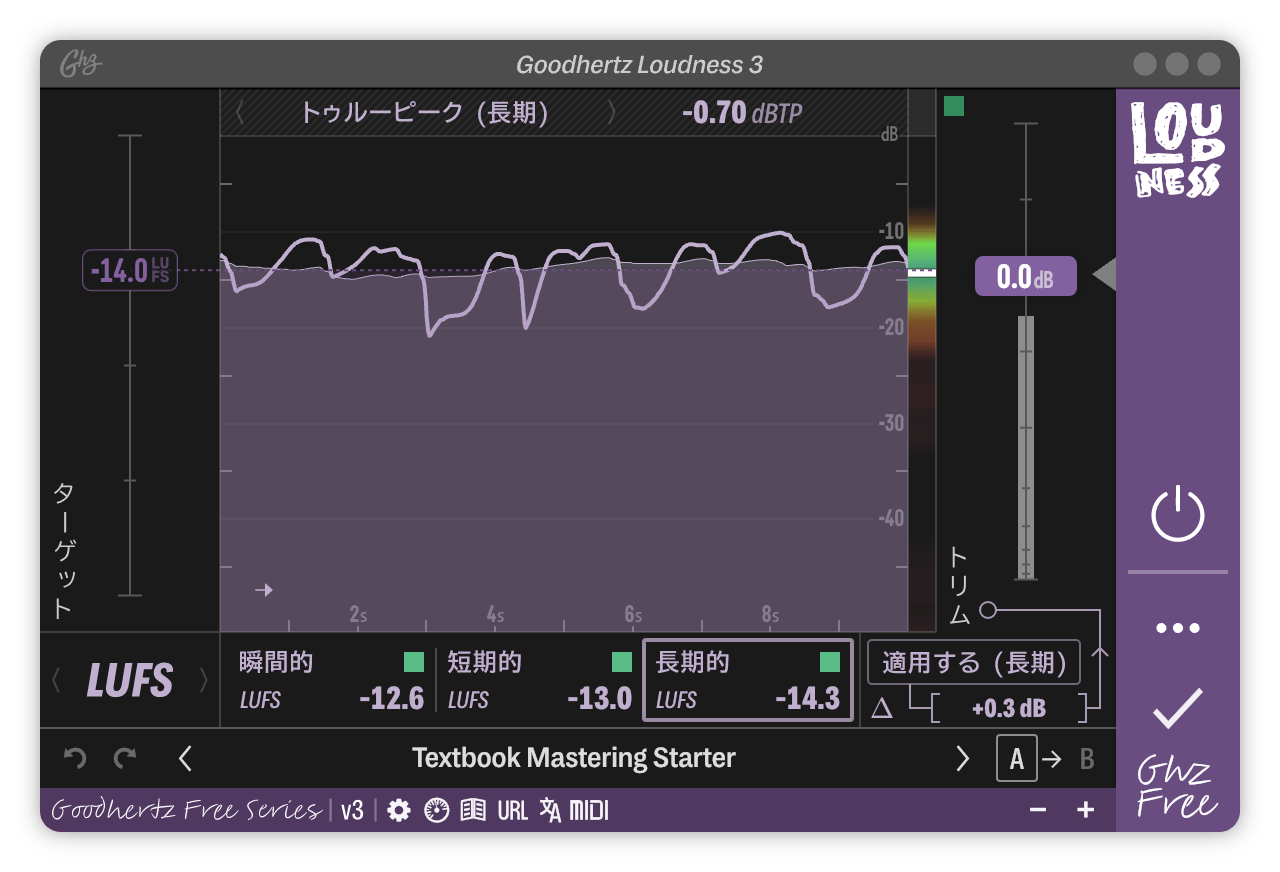Viewport: 1280px width, 872px height.
Task: Click the v3 version label
Action: (352, 810)
